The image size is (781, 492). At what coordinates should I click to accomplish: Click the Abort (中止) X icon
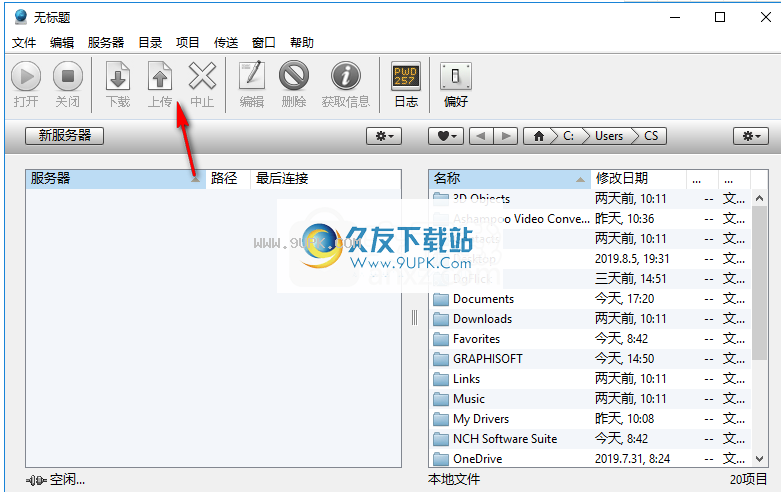tap(202, 77)
